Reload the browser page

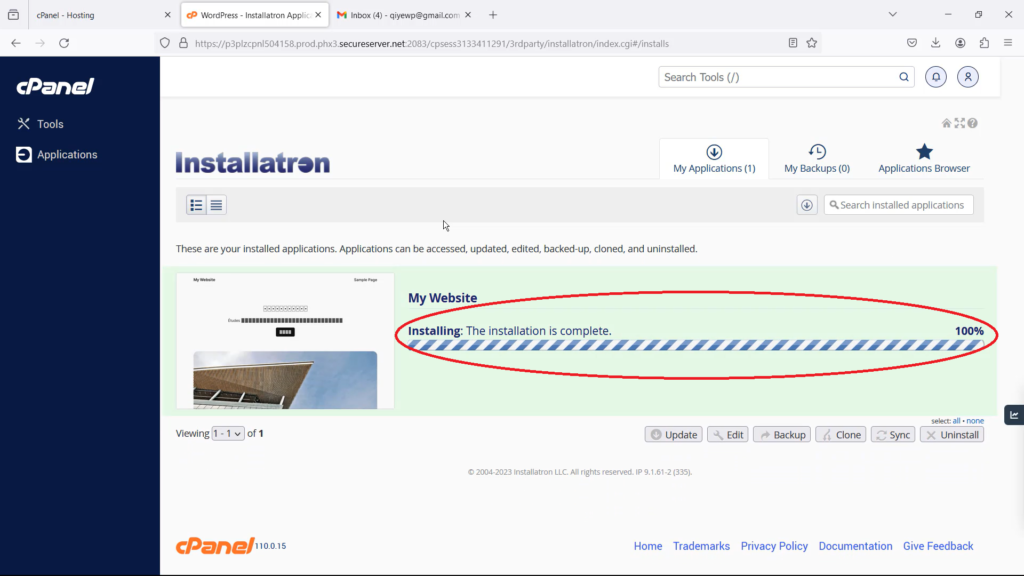(64, 43)
